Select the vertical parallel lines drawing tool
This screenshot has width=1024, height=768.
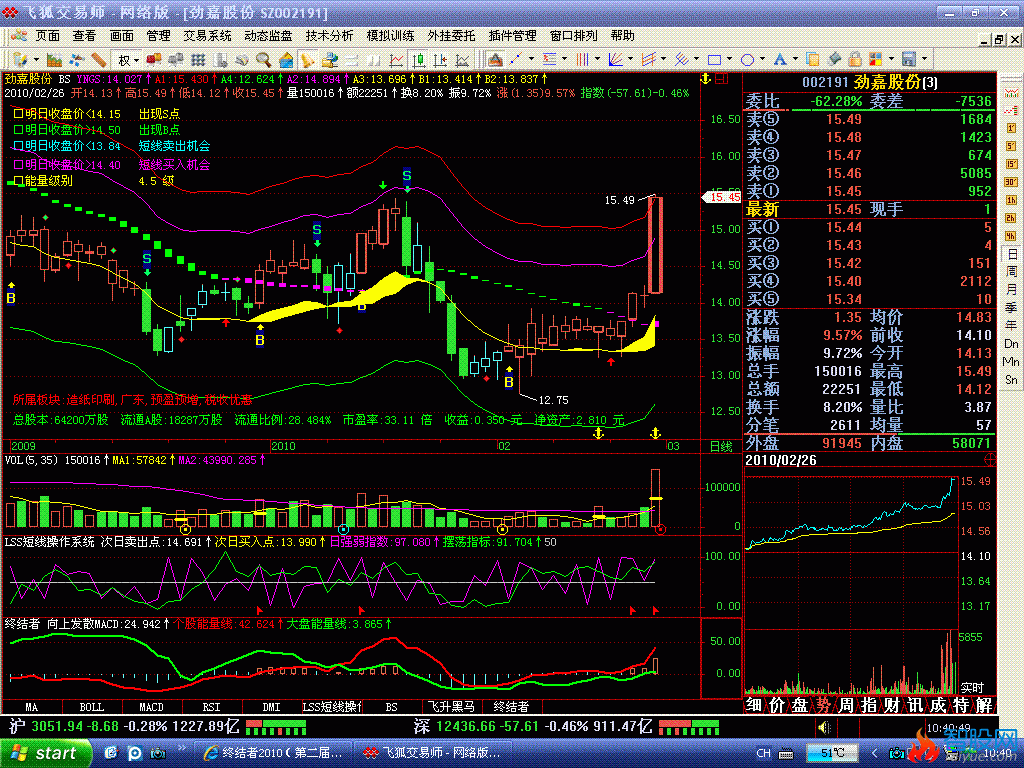click(582, 60)
